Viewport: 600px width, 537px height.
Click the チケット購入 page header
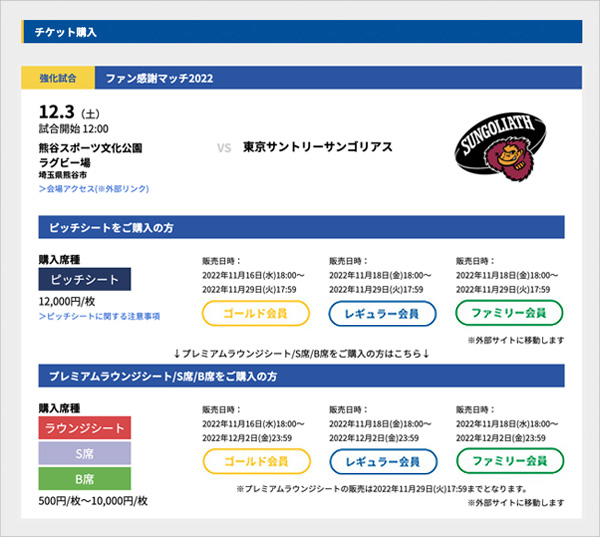point(302,32)
